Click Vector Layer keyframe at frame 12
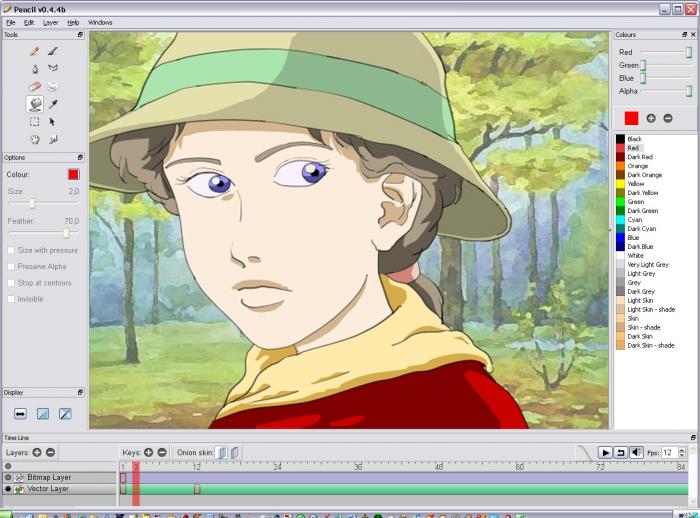Image resolution: width=700 pixels, height=518 pixels. click(x=197, y=489)
